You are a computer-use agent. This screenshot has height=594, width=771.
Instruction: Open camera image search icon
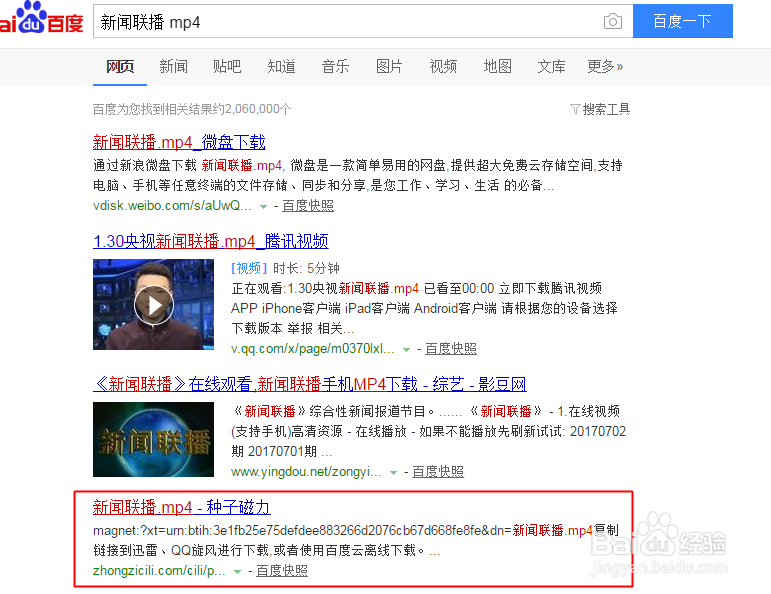coord(613,21)
